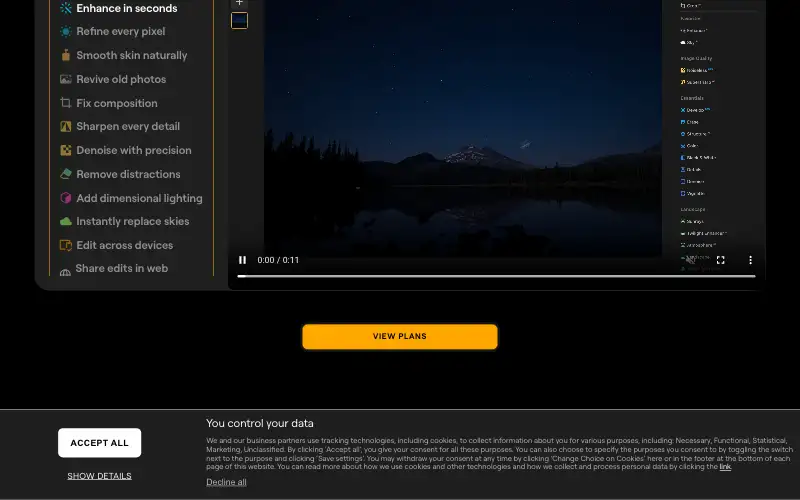
Task: Select Instantly replace skies feature
Action: pyautogui.click(x=125, y=221)
